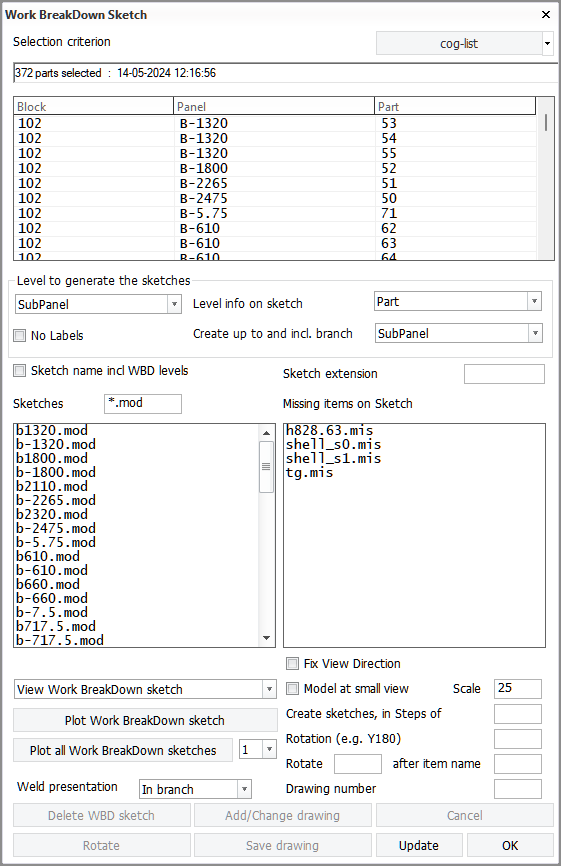561x866 pixels.
Task: Select the B-5.75 panel row
Action: tap(275, 213)
